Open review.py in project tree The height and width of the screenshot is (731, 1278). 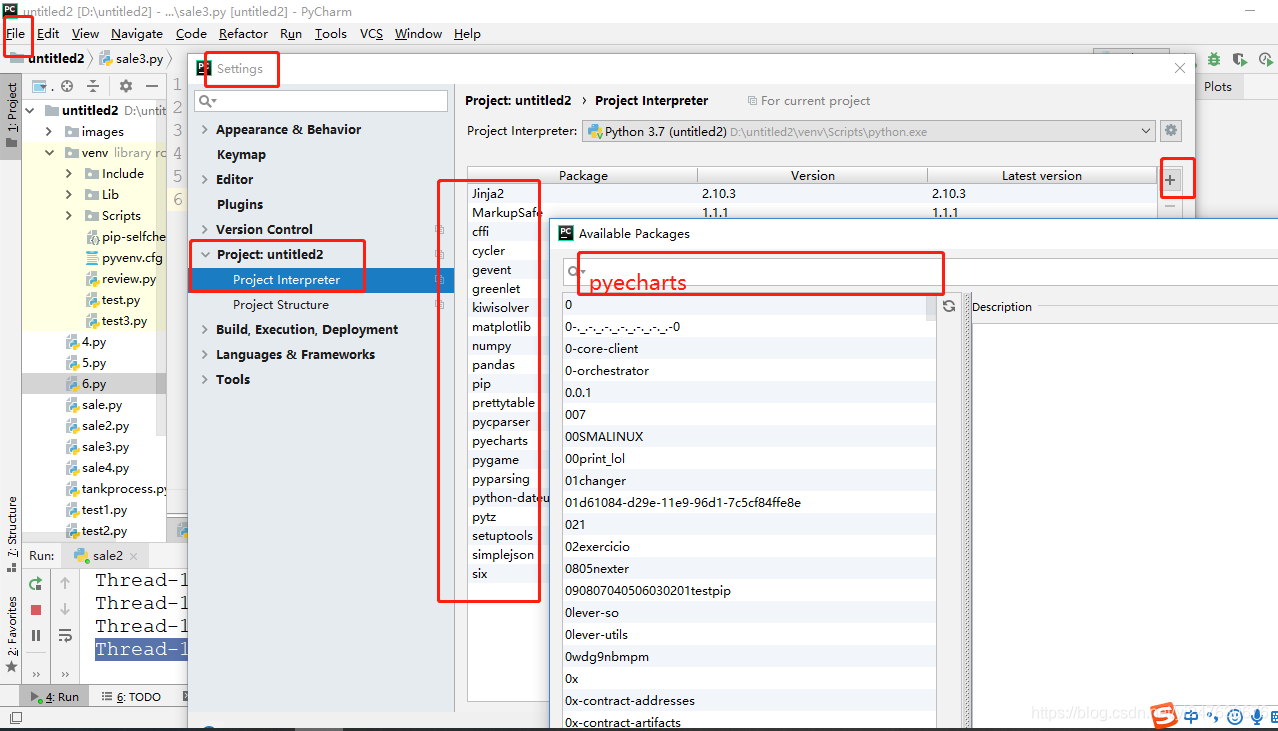pyautogui.click(x=129, y=279)
